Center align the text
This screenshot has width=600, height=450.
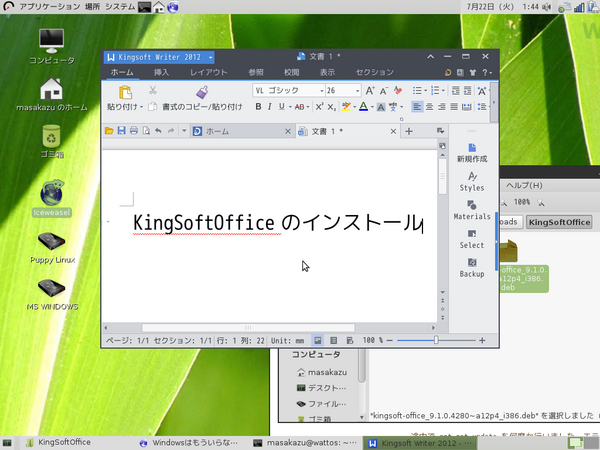tap(429, 107)
